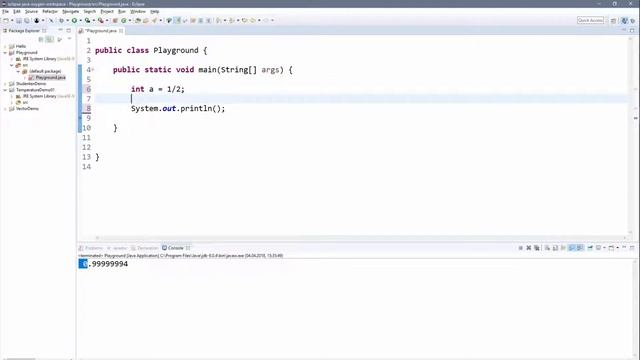Open the Run menu
Image resolution: width=640 pixels, height=360 pixels.
coord(122,11)
